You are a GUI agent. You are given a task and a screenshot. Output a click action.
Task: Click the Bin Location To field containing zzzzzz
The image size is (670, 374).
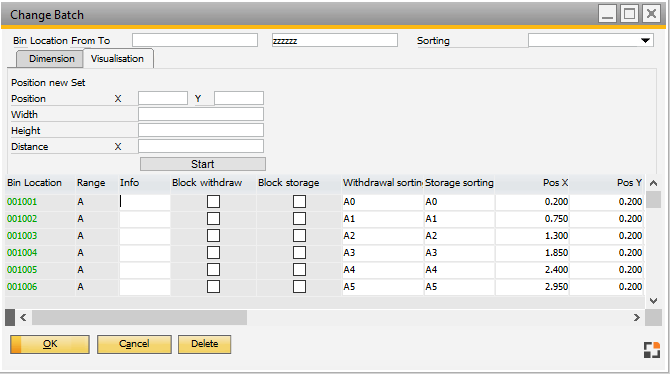click(335, 40)
